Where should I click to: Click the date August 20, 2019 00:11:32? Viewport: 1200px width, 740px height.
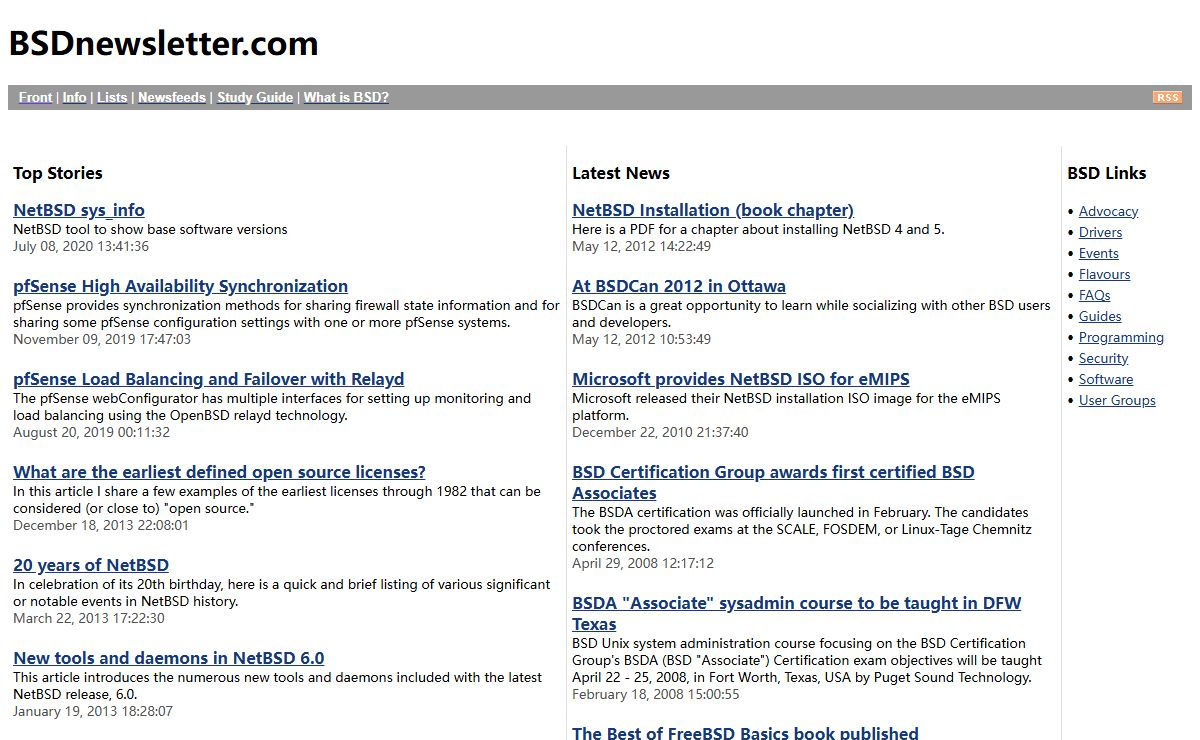coord(91,432)
